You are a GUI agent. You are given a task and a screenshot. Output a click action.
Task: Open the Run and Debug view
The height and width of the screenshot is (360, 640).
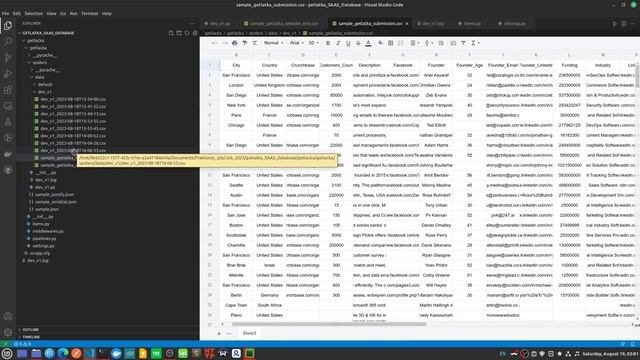tap(8, 74)
